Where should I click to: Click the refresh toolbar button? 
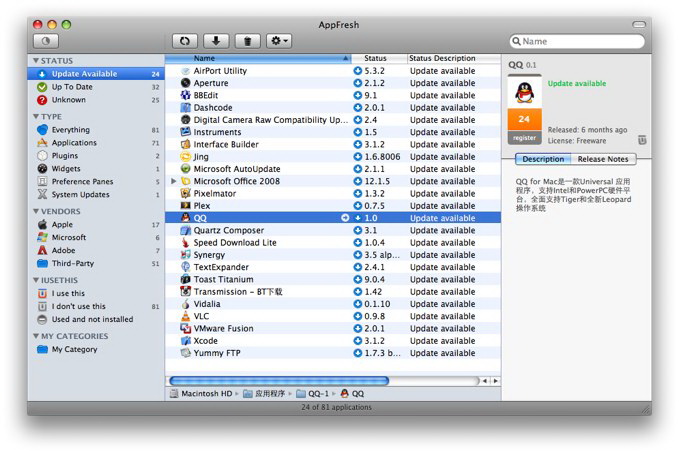[x=185, y=41]
